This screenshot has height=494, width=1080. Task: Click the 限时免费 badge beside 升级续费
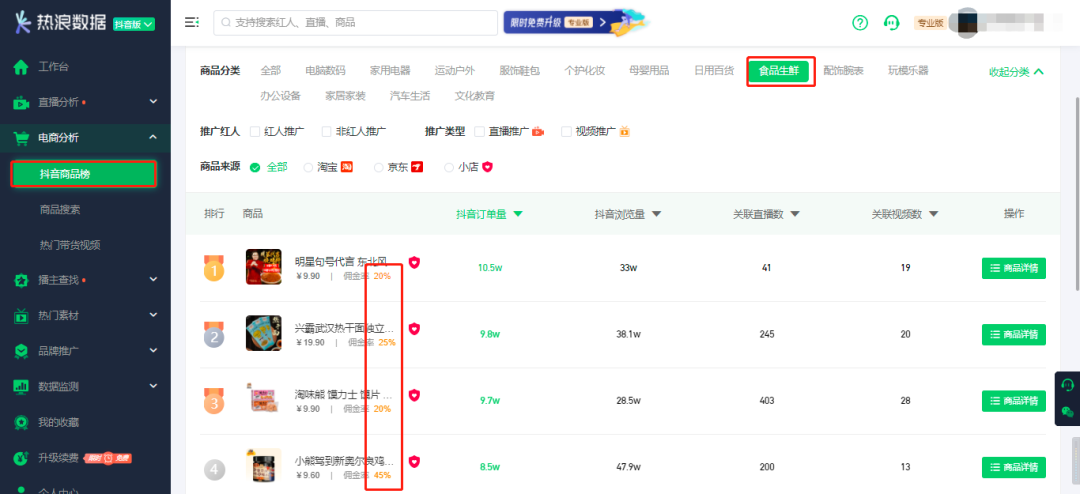pos(108,457)
